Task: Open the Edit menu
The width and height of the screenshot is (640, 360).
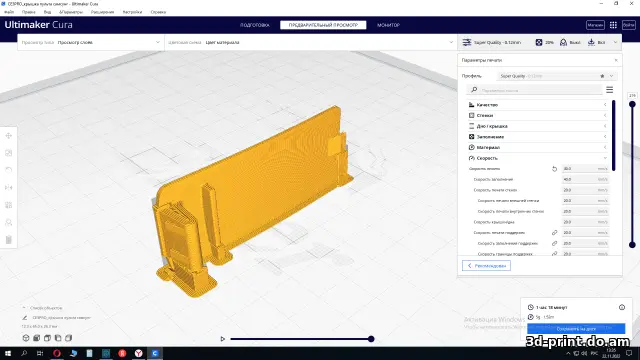Action: click(29, 12)
